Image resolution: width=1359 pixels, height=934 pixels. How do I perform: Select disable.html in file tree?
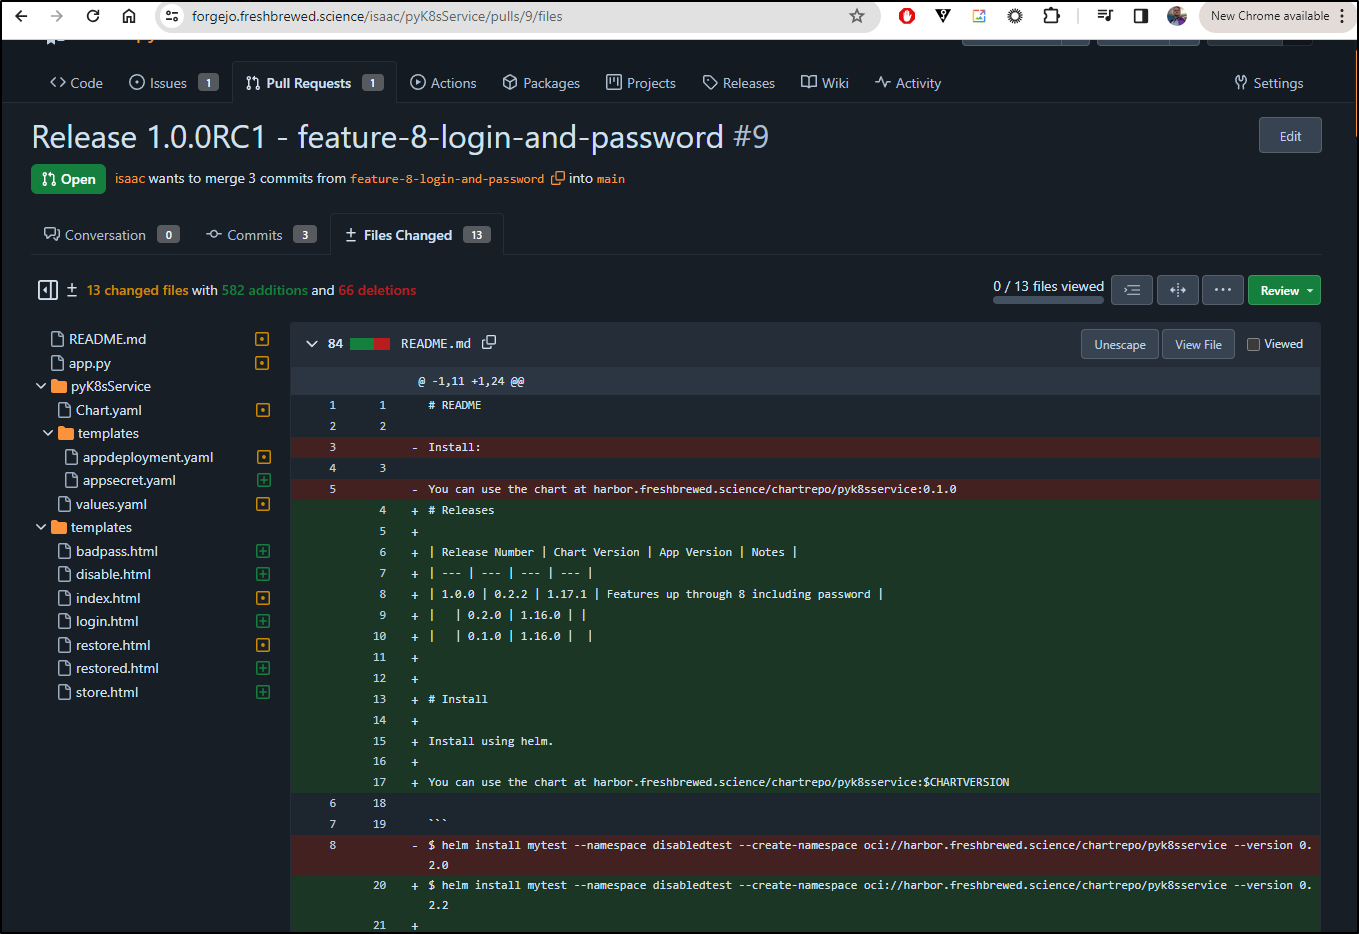click(x=113, y=574)
